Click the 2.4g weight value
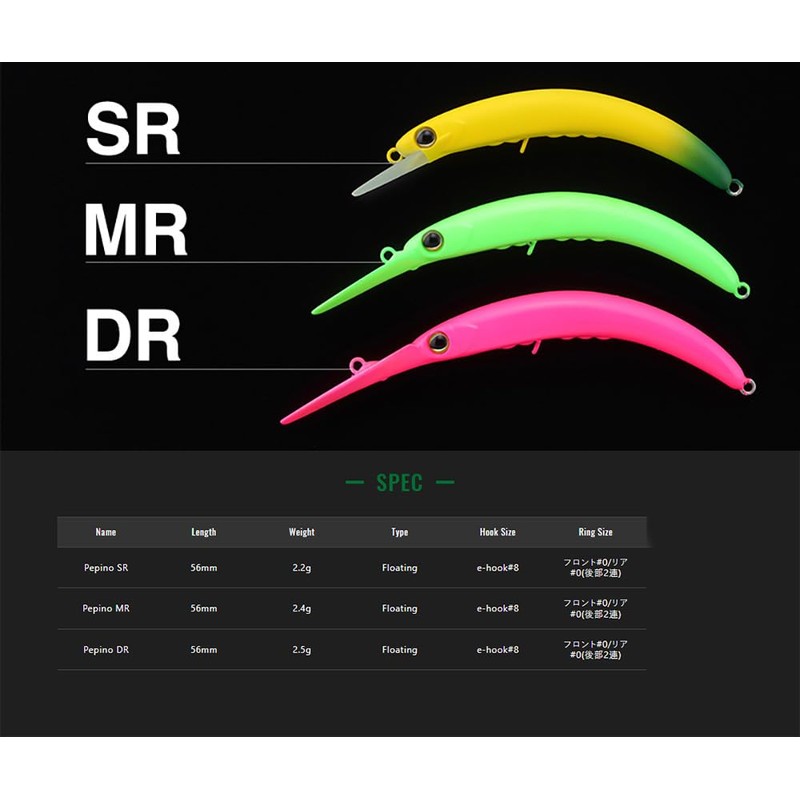This screenshot has width=800, height=800. [x=301, y=608]
